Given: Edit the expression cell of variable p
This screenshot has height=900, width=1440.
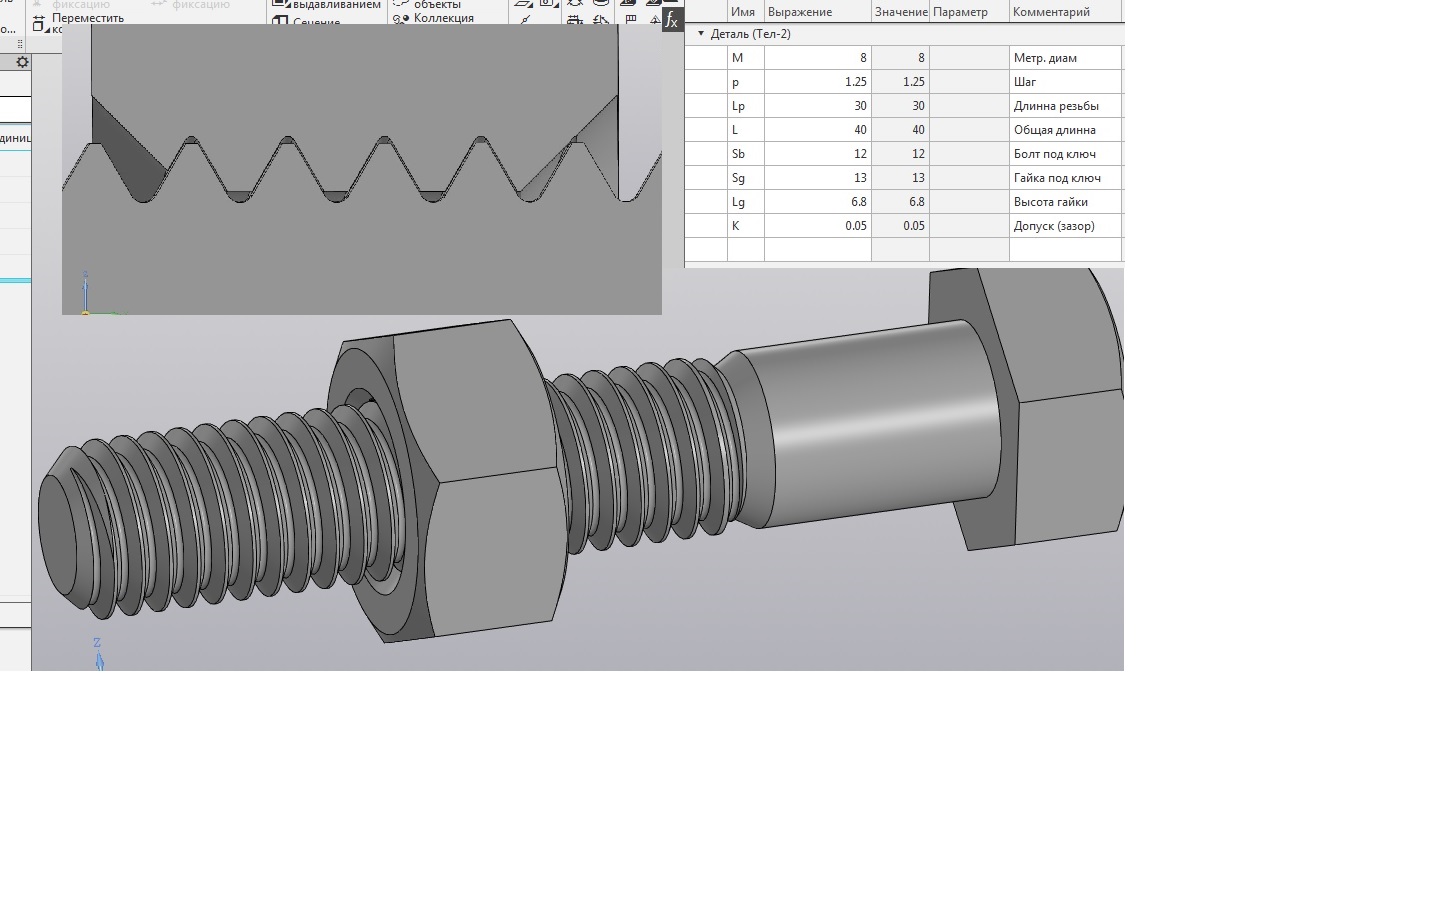Looking at the screenshot, I should [818, 82].
